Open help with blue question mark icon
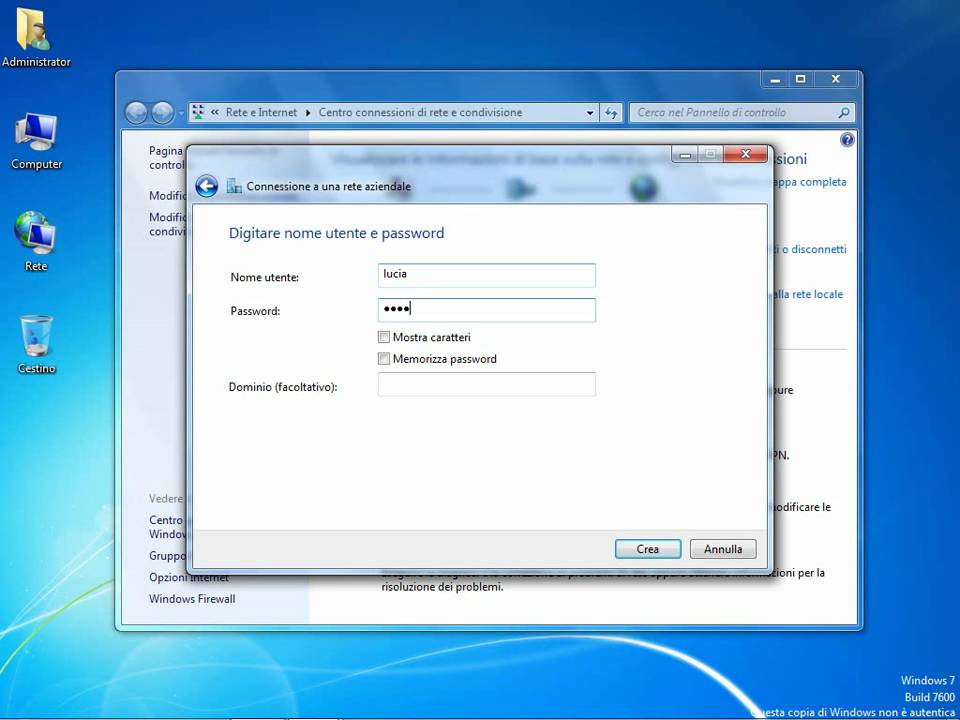The width and height of the screenshot is (960, 720). pos(847,140)
